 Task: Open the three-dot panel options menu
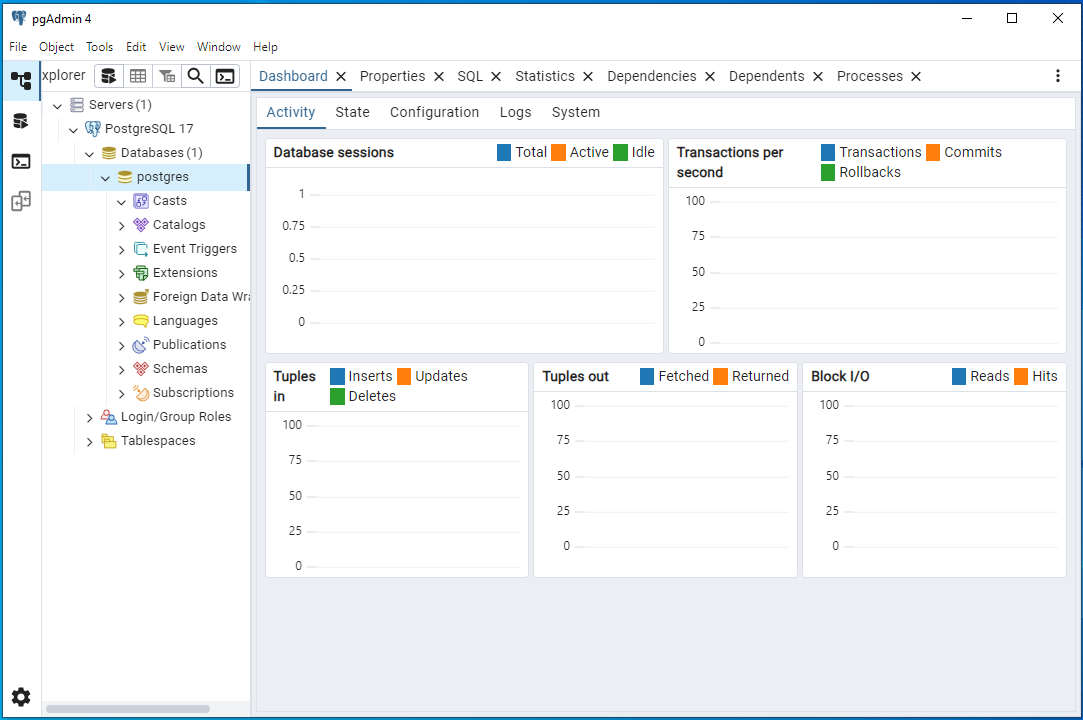tap(1058, 76)
